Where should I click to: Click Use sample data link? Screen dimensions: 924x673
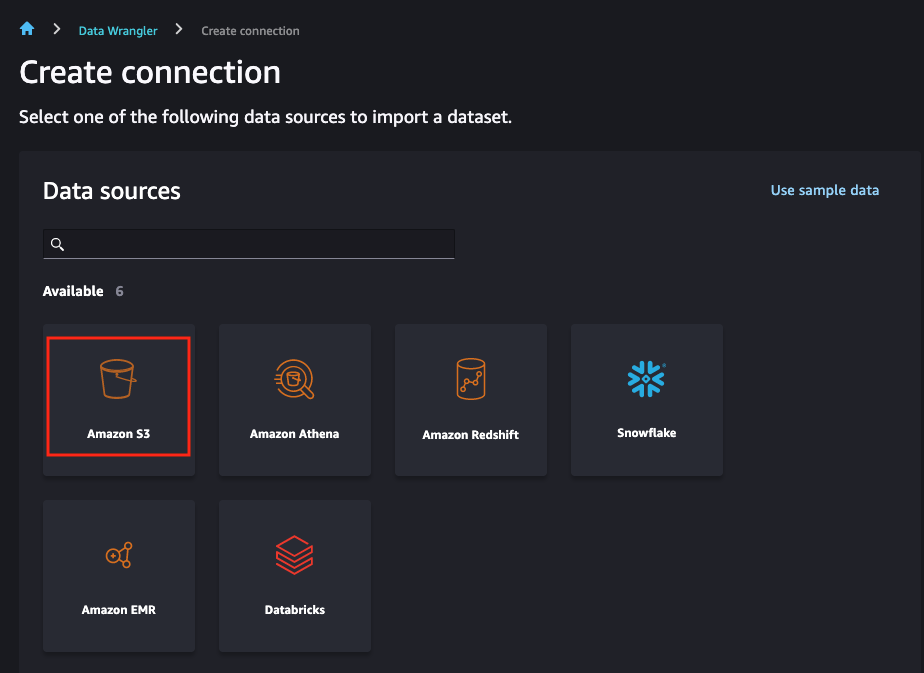[824, 190]
